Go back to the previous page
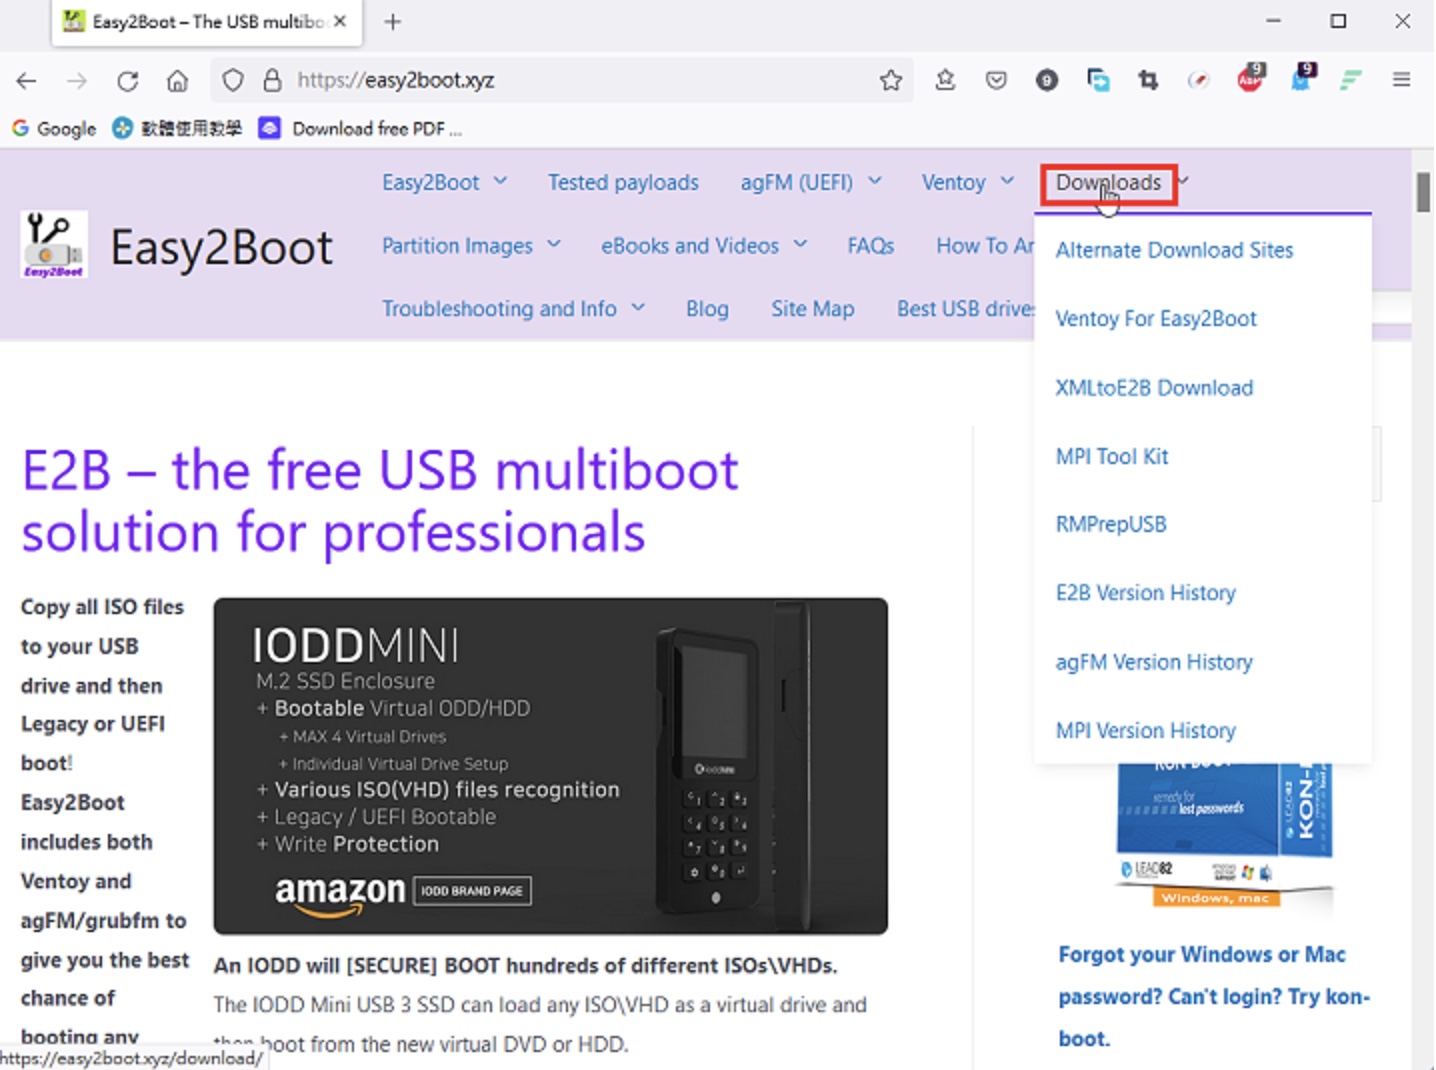The image size is (1436, 1070). coord(27,81)
